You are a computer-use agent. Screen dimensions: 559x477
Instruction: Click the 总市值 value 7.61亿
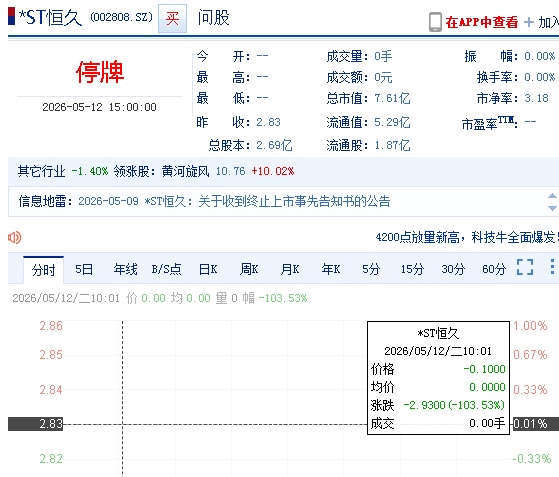tap(392, 98)
